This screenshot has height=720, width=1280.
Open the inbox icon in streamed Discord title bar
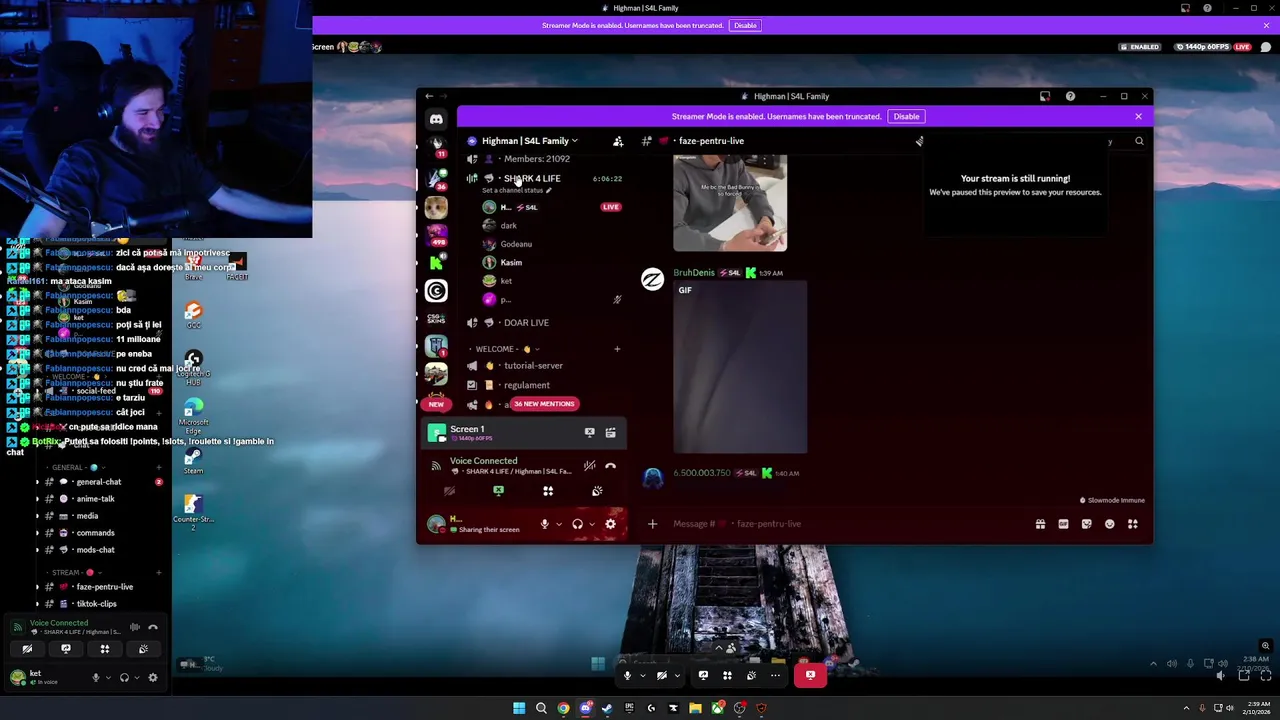coord(1045,96)
